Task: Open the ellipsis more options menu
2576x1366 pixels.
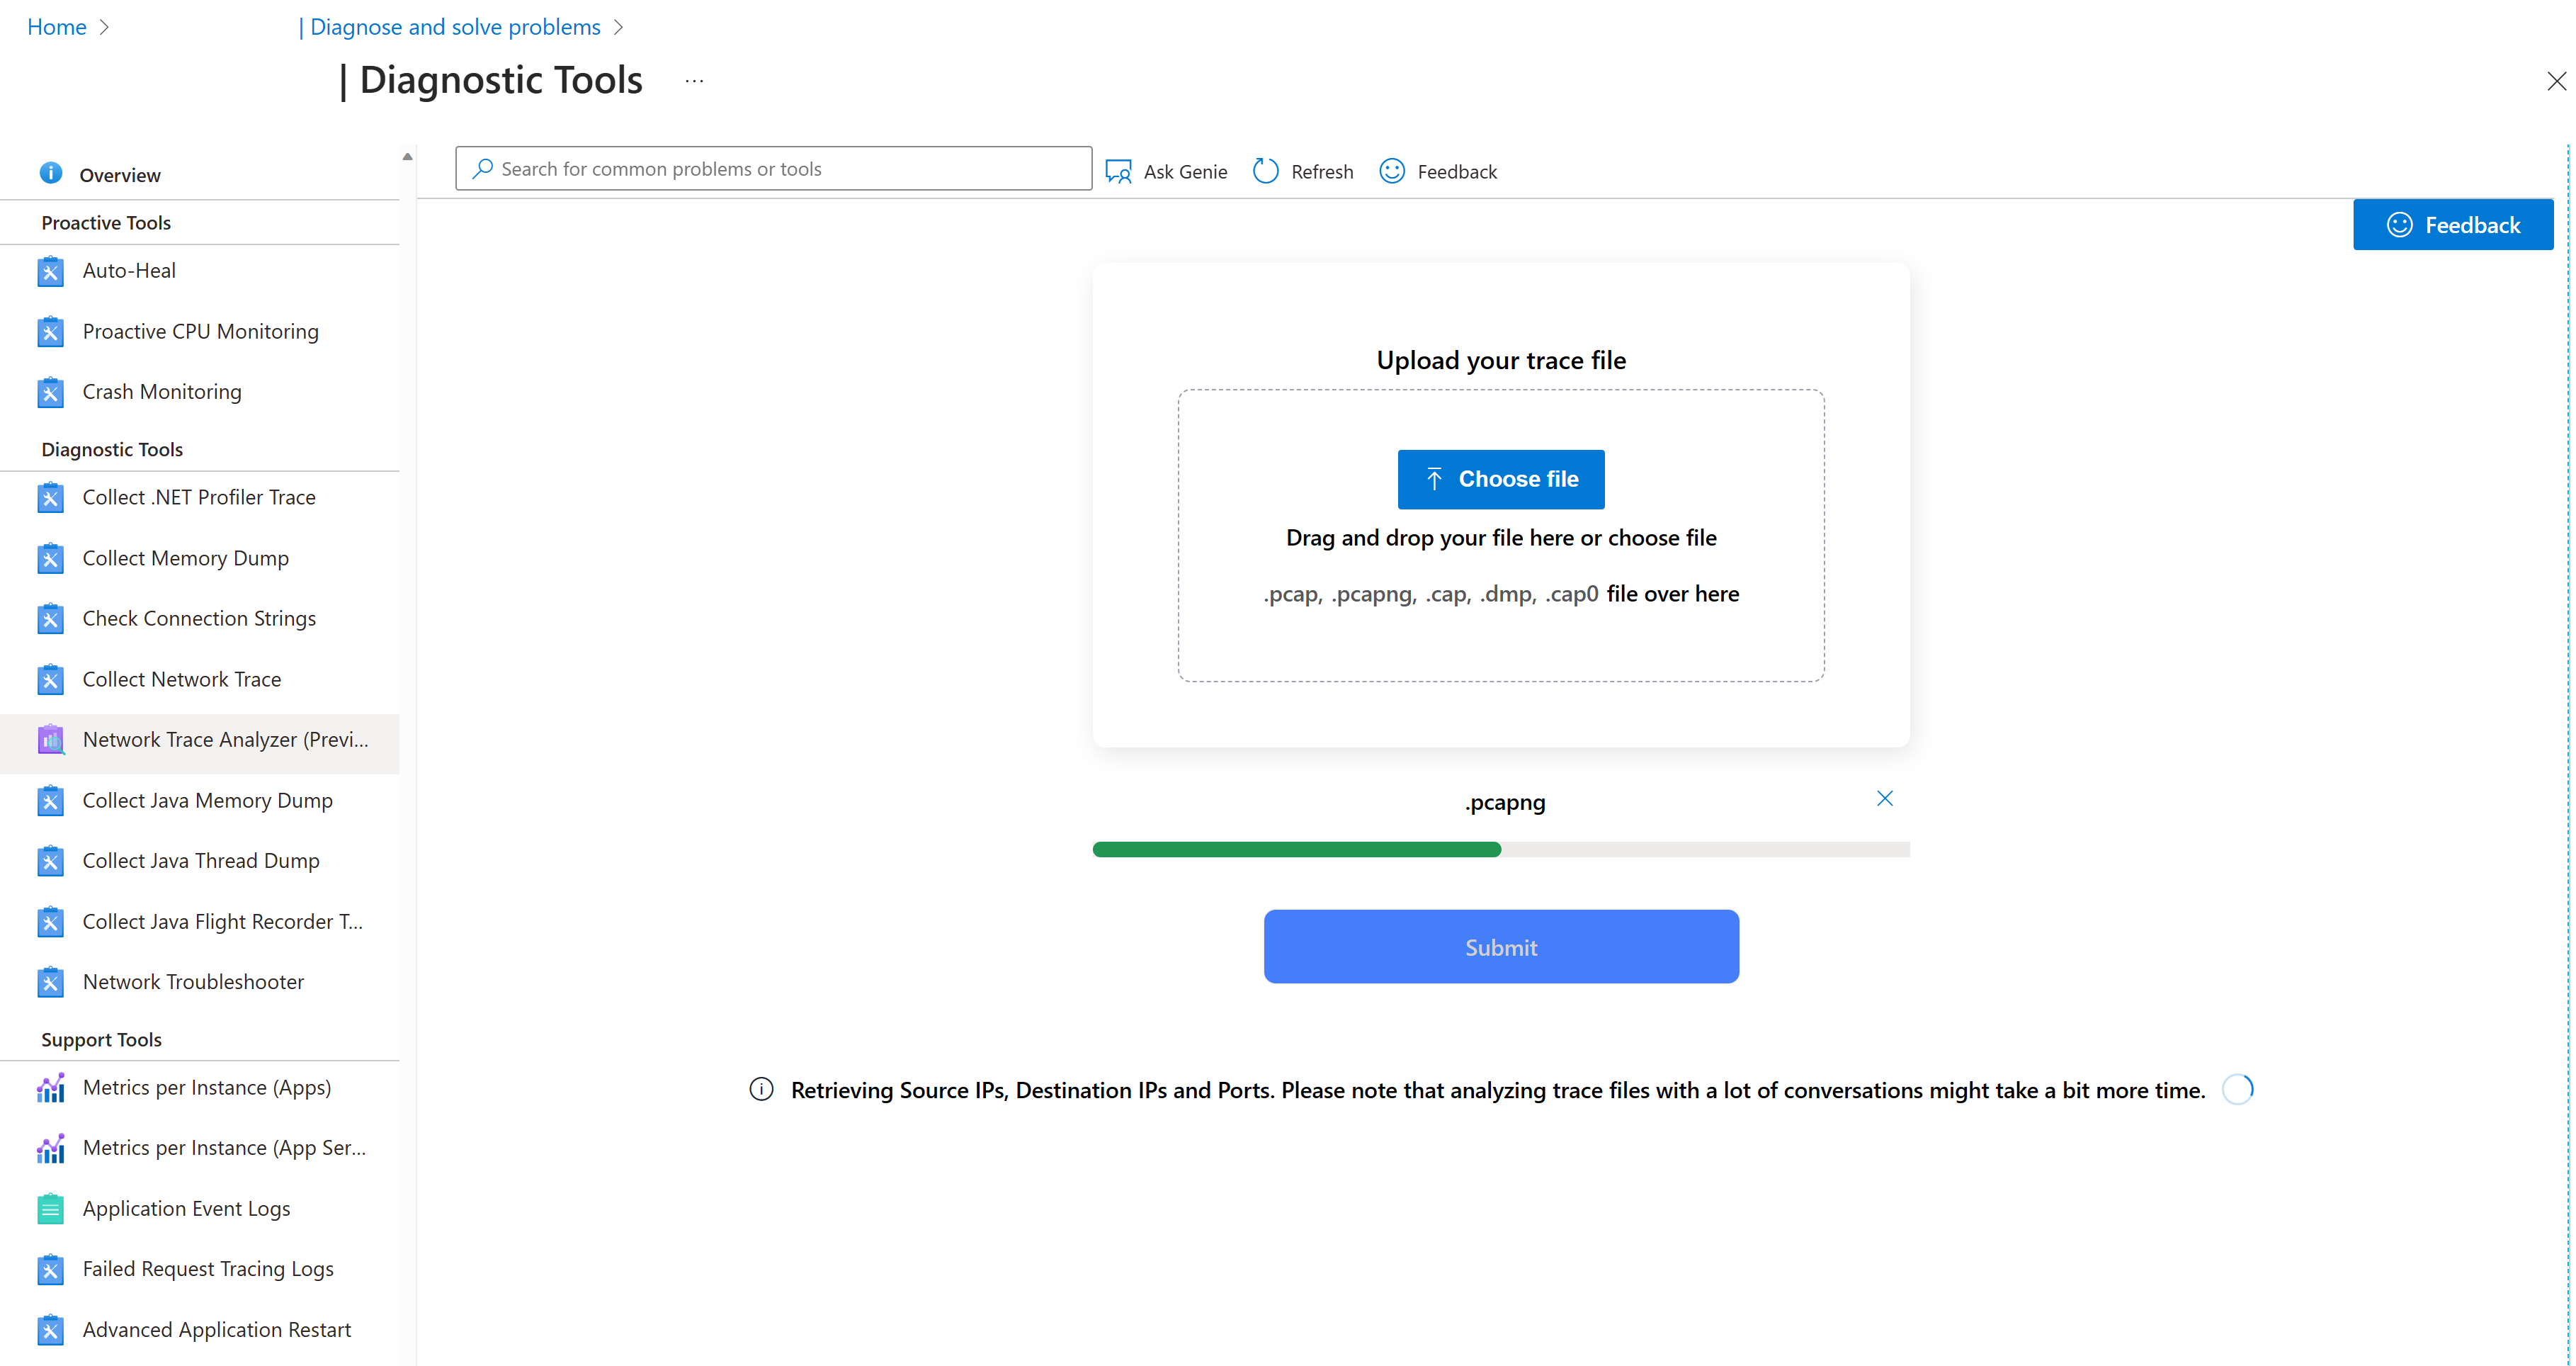Action: (x=694, y=81)
